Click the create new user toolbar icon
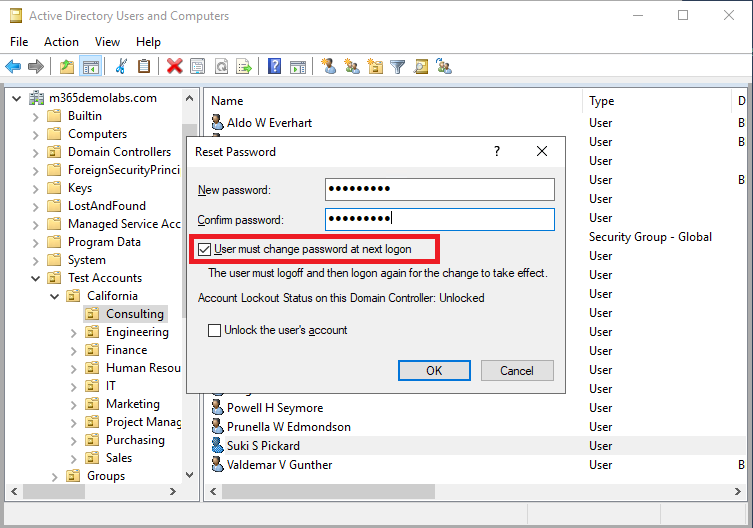Viewport: 753px width, 528px height. [328, 67]
